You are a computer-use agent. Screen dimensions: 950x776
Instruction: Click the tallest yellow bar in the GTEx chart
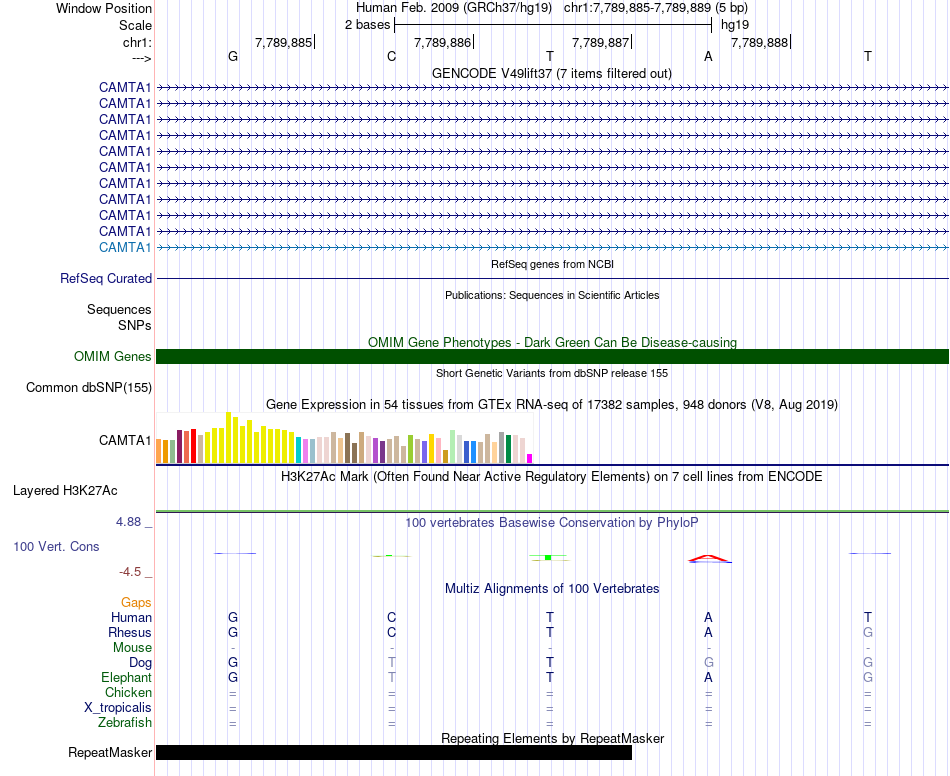point(228,437)
